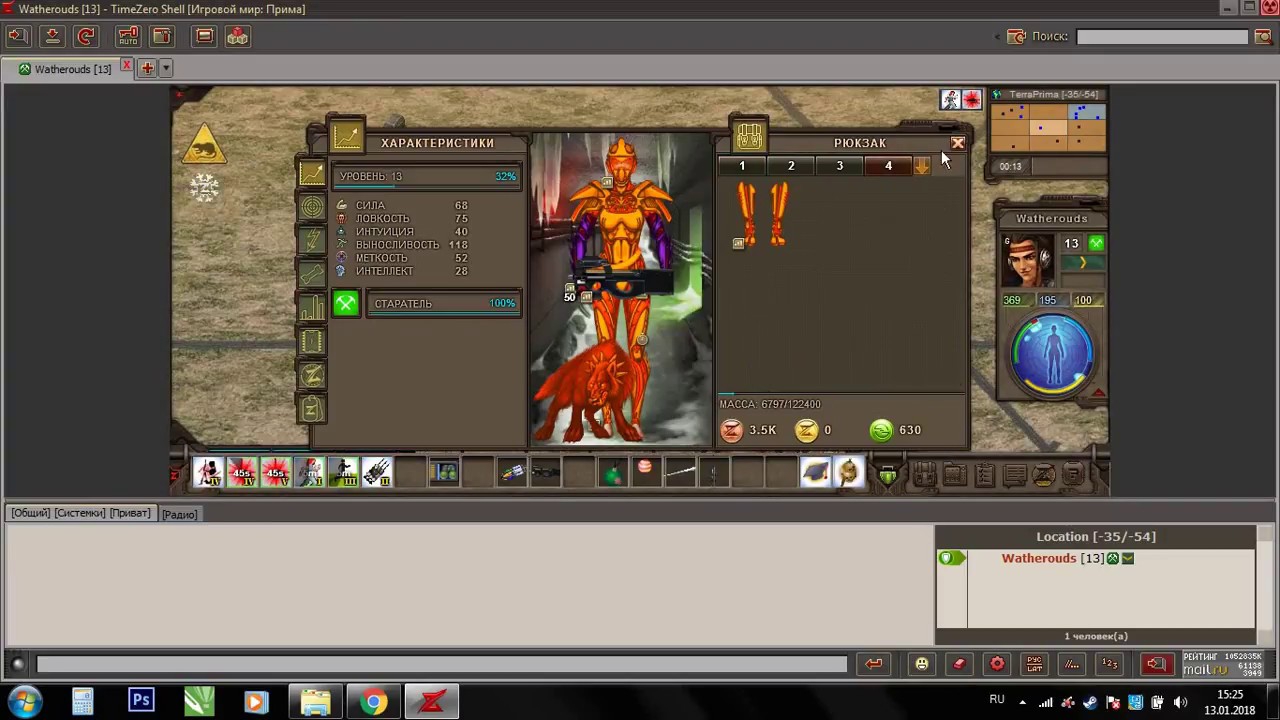The width and height of the screenshot is (1280, 720).
Task: Switch to backpack tab 1
Action: (742, 166)
